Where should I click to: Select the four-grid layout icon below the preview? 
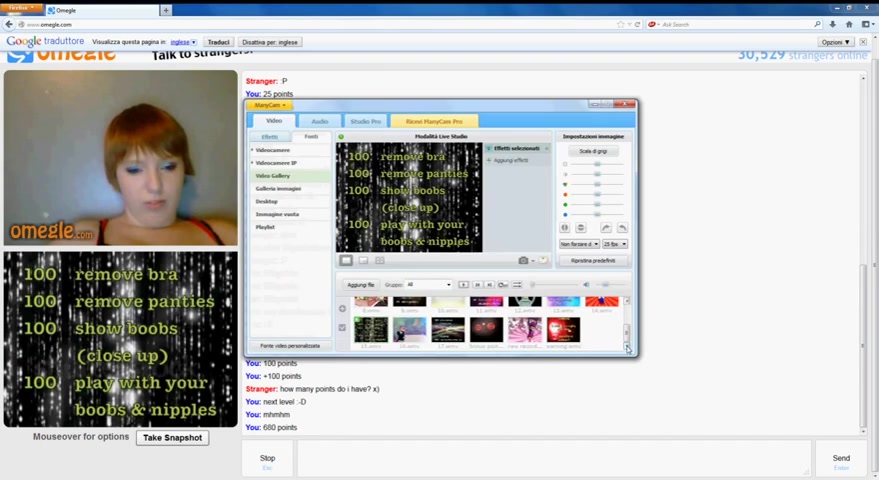pyautogui.click(x=380, y=260)
